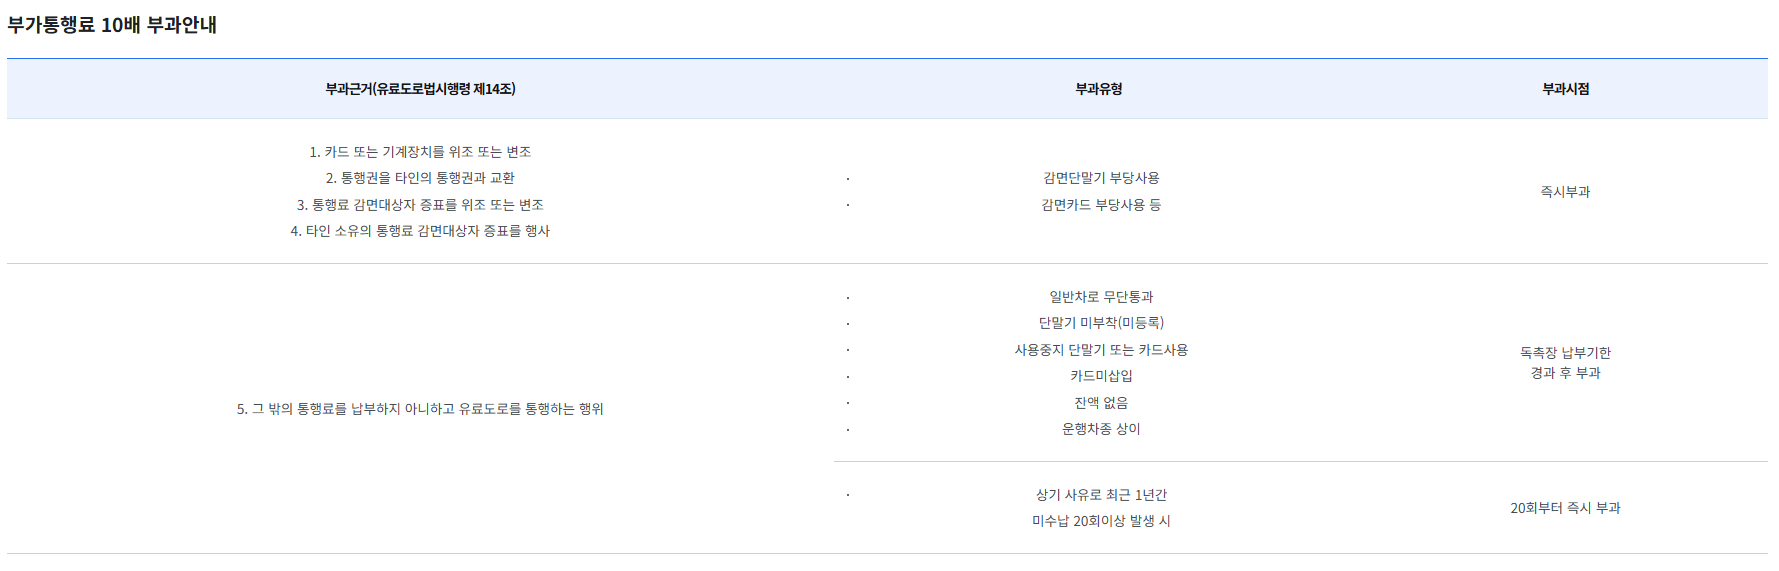Click the 부과유형 column header
The width and height of the screenshot is (1779, 571).
pos(1099,89)
